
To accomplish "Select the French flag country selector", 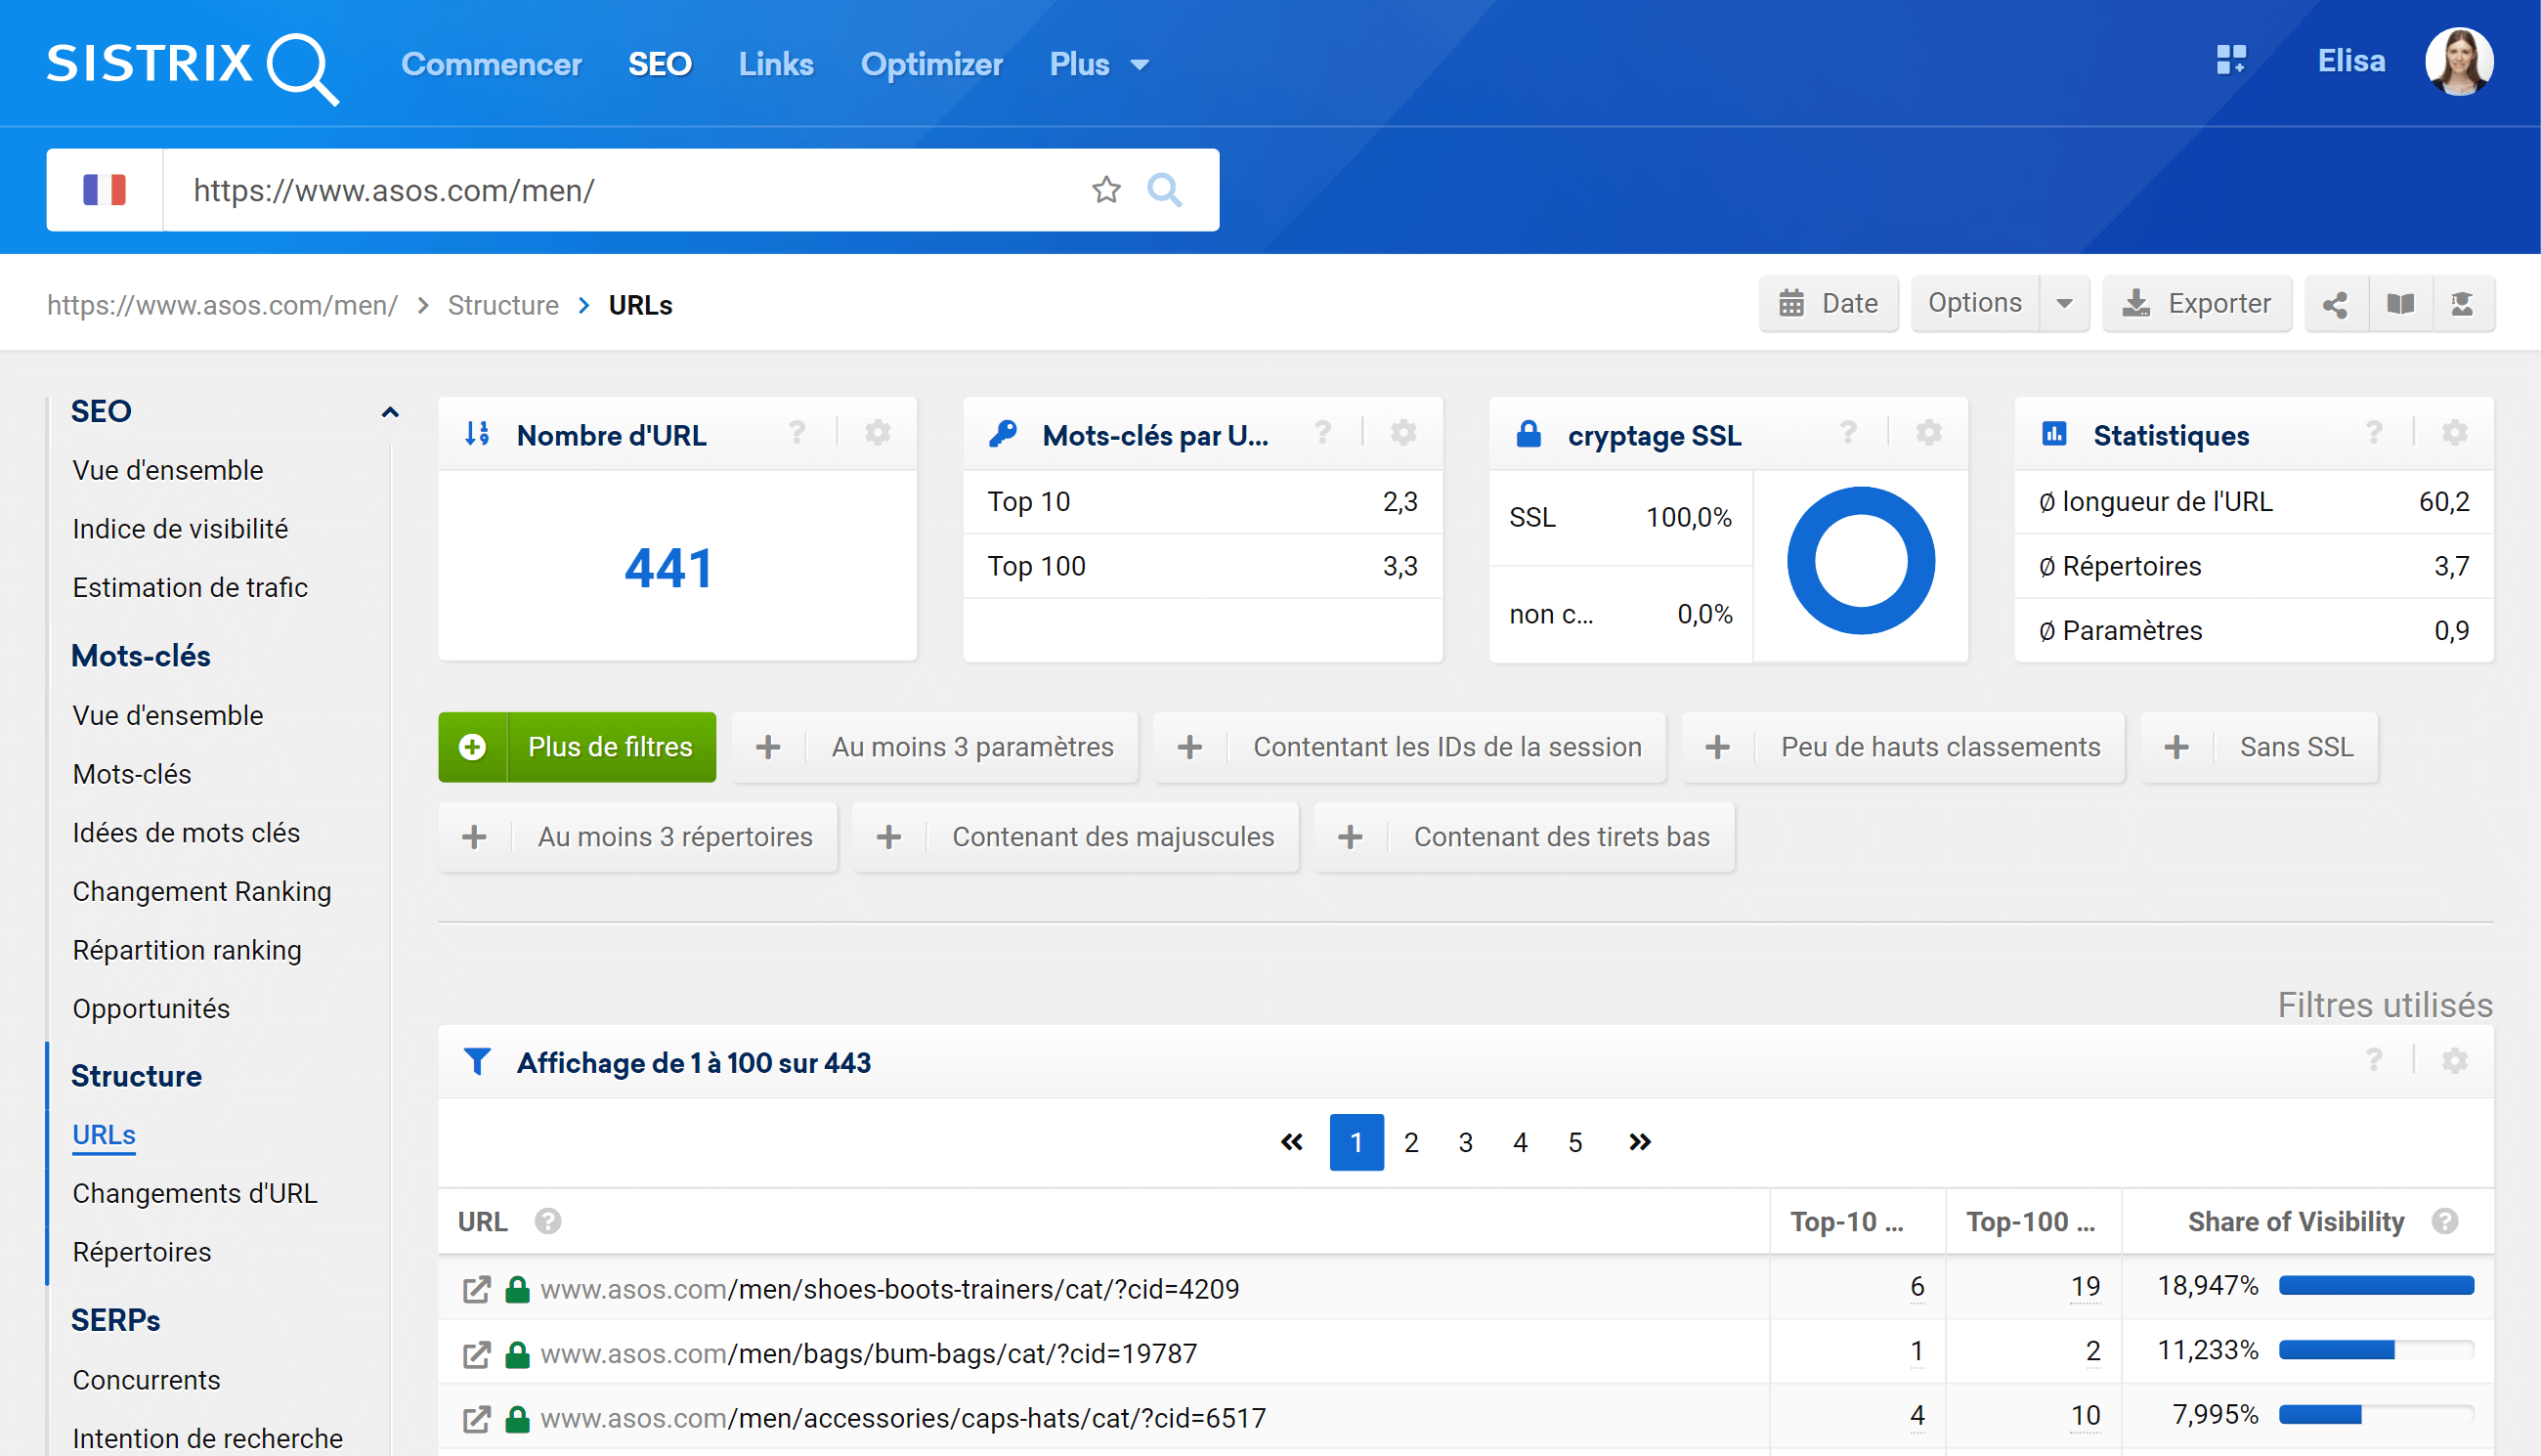I will (x=104, y=190).
